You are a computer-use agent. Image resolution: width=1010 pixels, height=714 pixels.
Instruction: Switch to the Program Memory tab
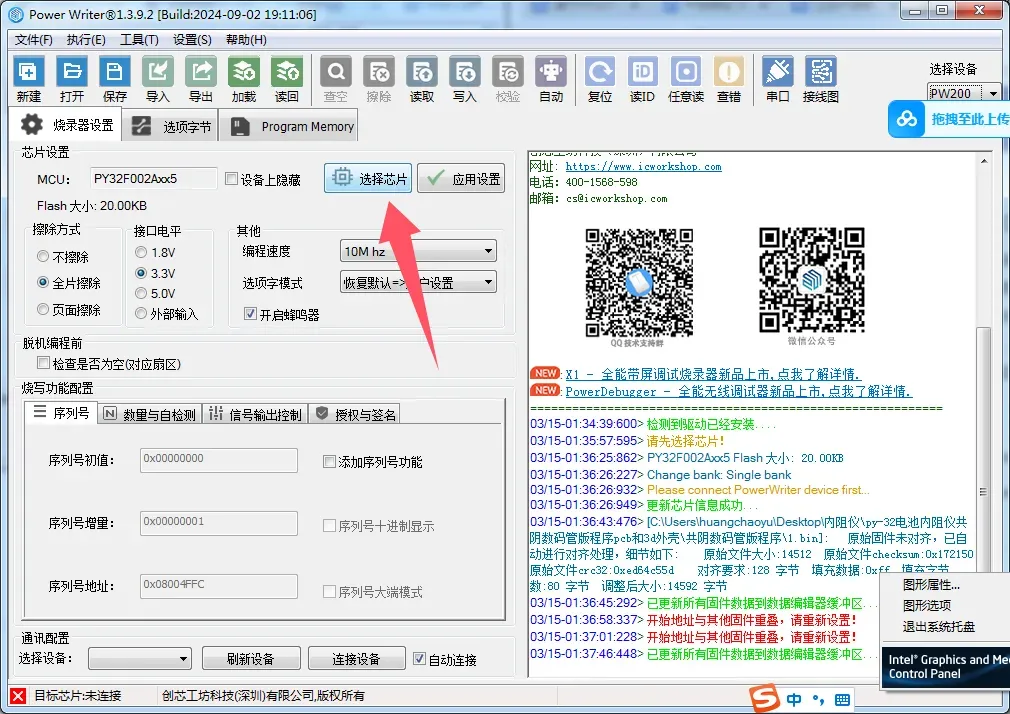(x=288, y=126)
